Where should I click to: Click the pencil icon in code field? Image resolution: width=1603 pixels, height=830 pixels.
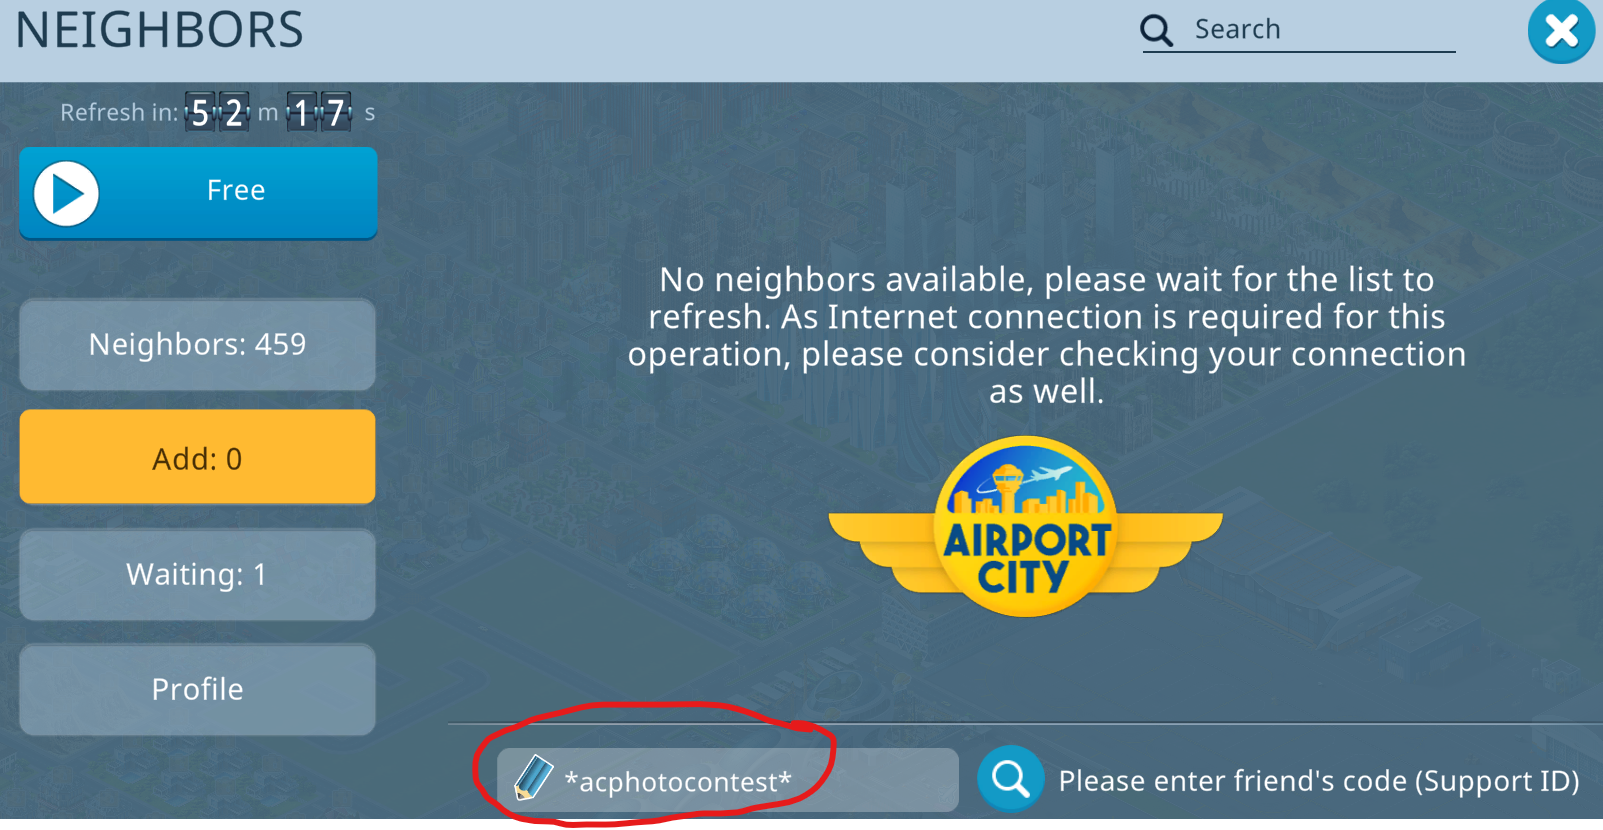click(x=533, y=778)
